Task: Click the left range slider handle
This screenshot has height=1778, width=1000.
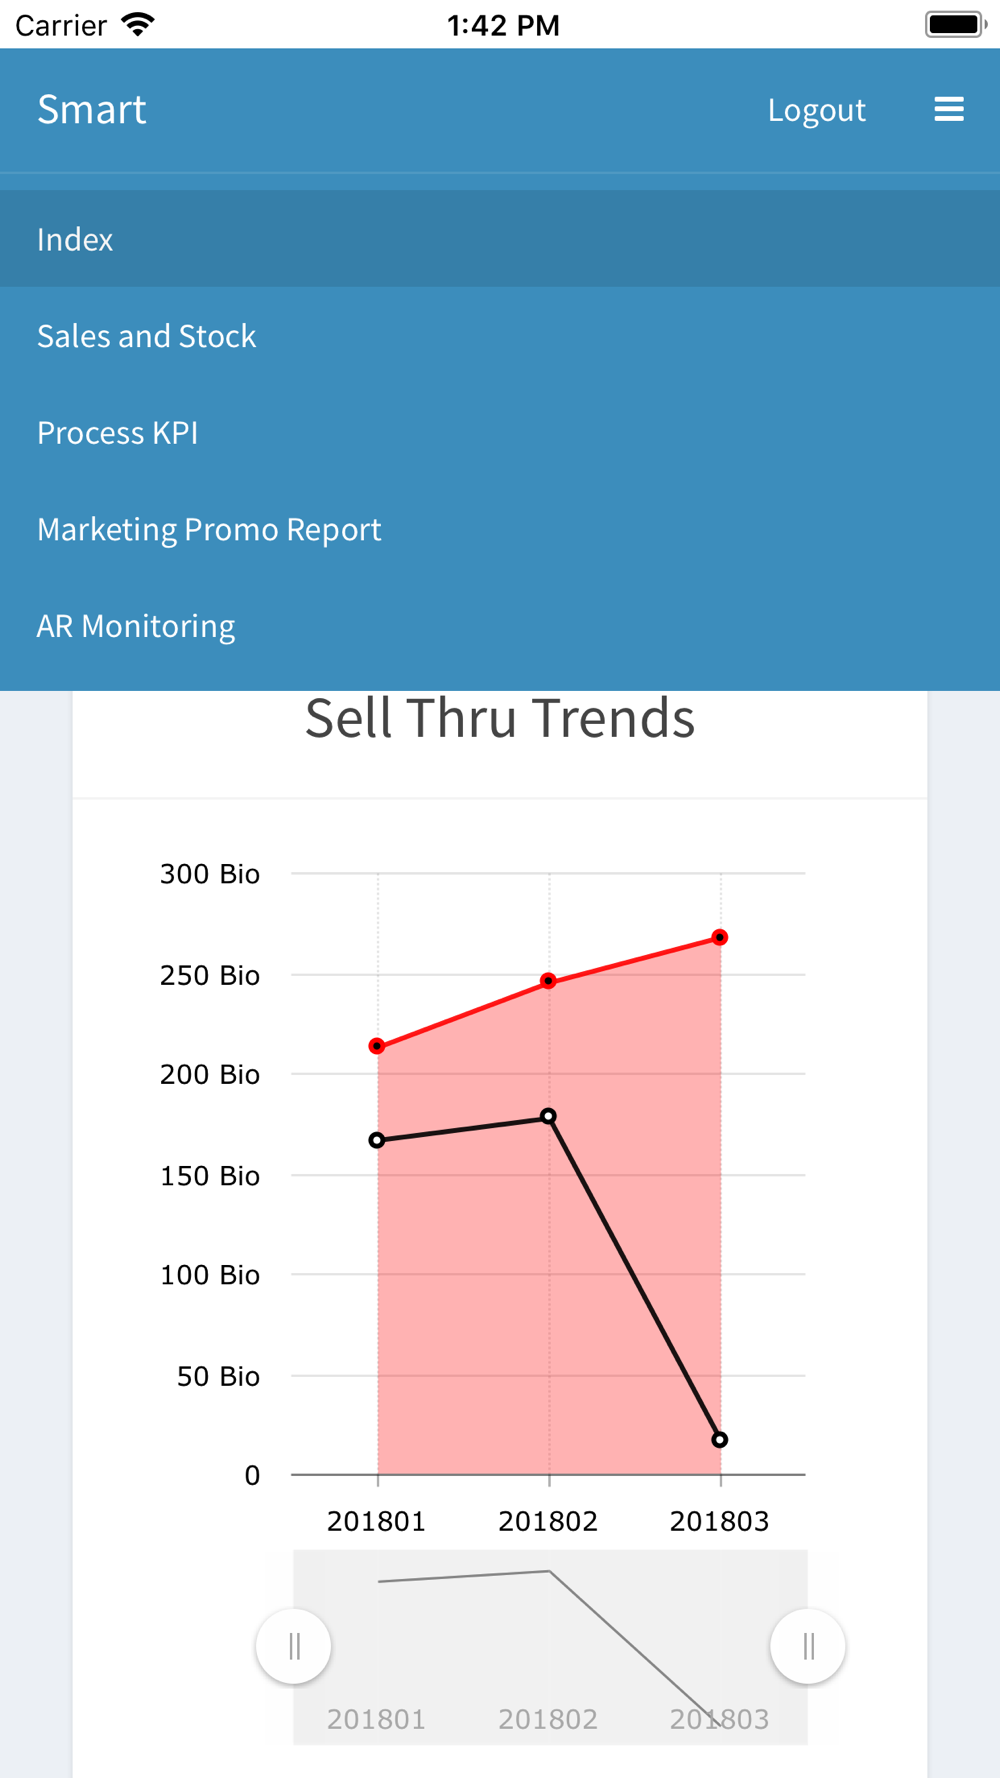Action: click(294, 1646)
